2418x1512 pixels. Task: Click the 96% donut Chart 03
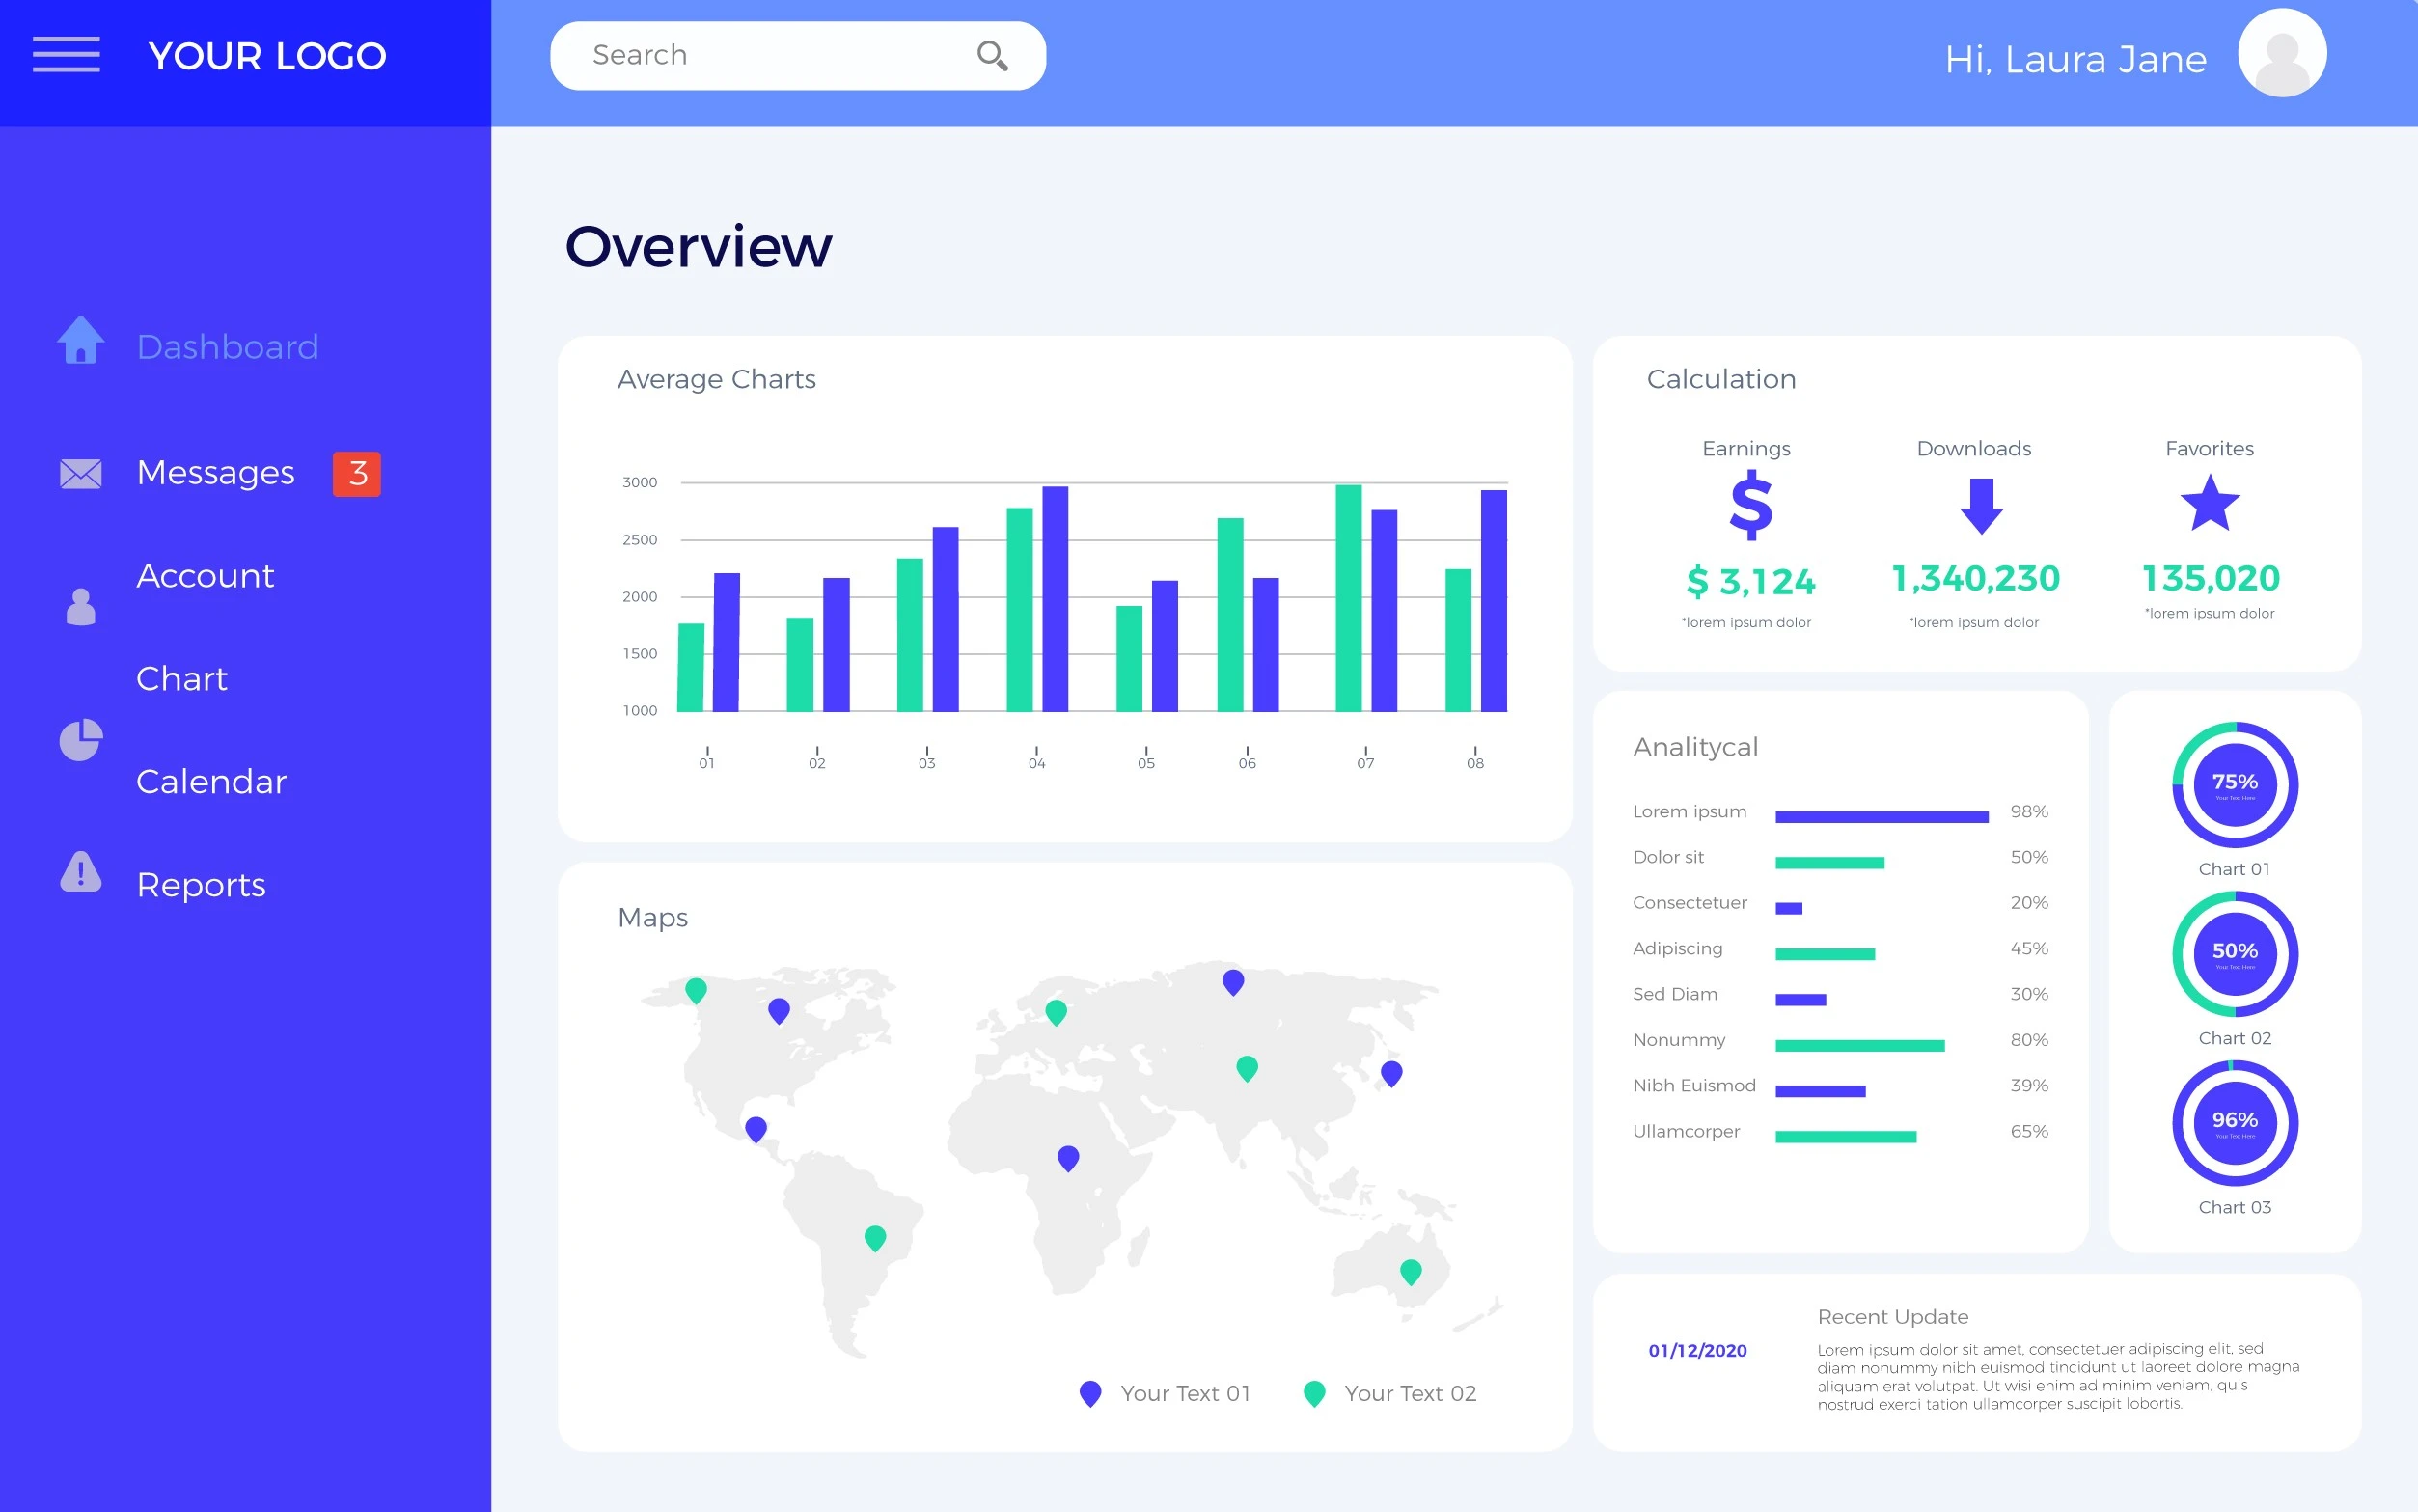click(2235, 1122)
